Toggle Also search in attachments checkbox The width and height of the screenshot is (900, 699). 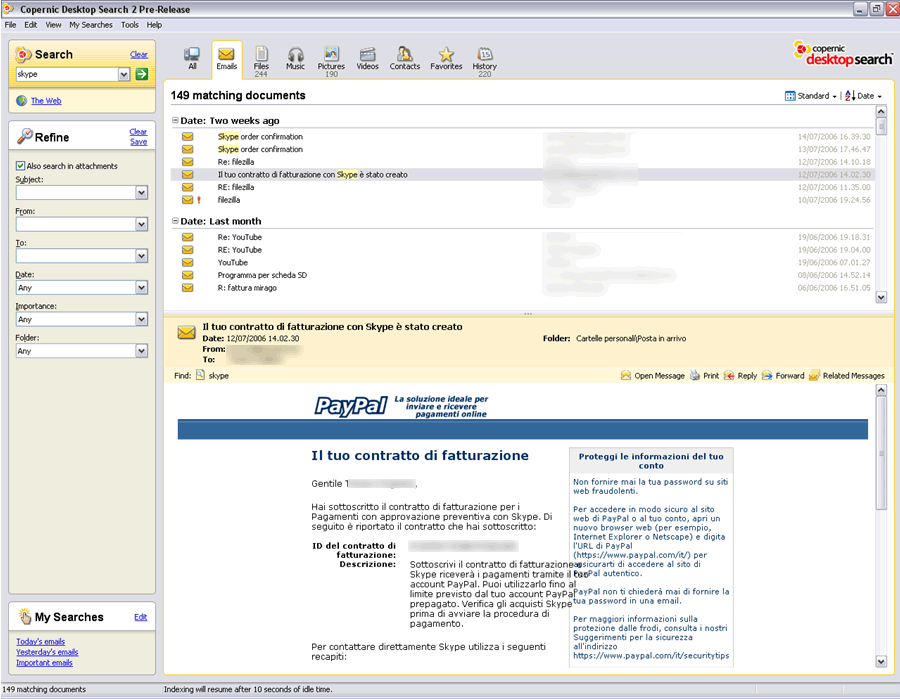(x=20, y=166)
